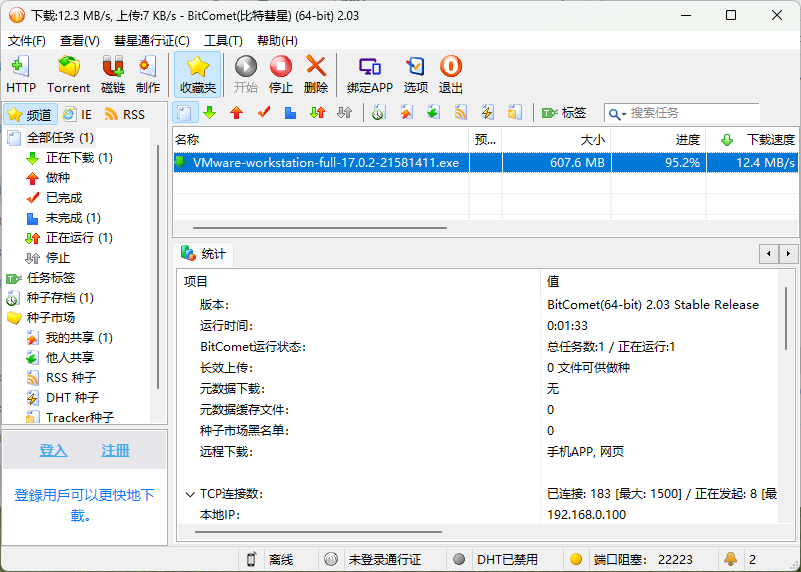Show Tracker torrents via yellow page toolbar icon
Viewport: 801px width, 572px height.
(x=514, y=112)
